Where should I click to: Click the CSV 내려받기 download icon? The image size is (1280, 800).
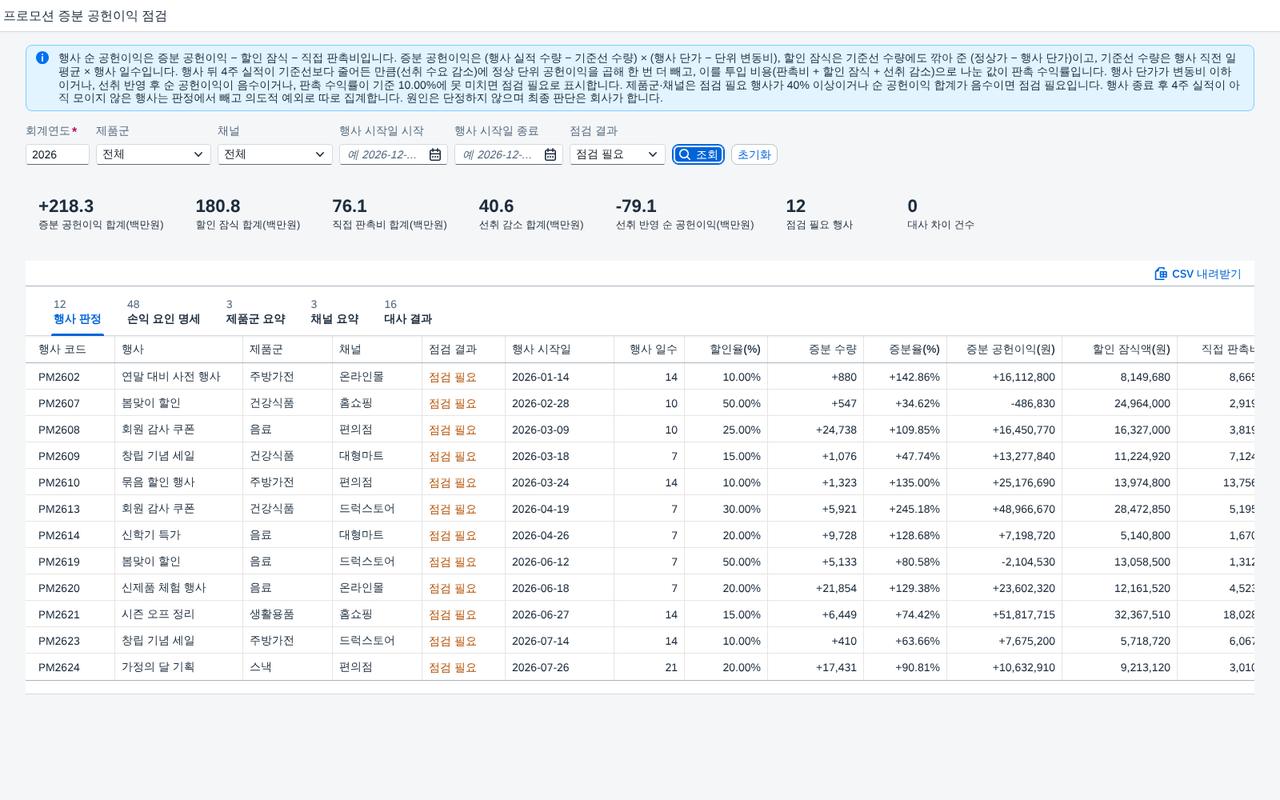(x=1161, y=274)
